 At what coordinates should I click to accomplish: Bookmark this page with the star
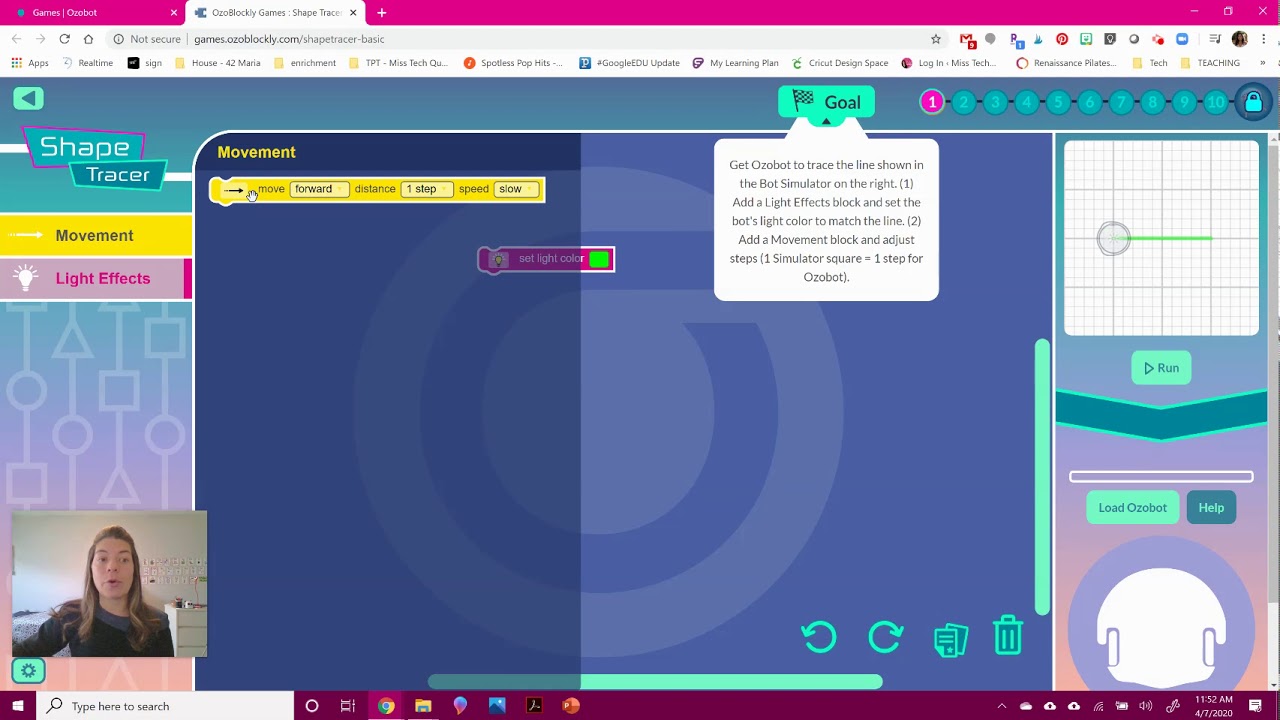936,39
